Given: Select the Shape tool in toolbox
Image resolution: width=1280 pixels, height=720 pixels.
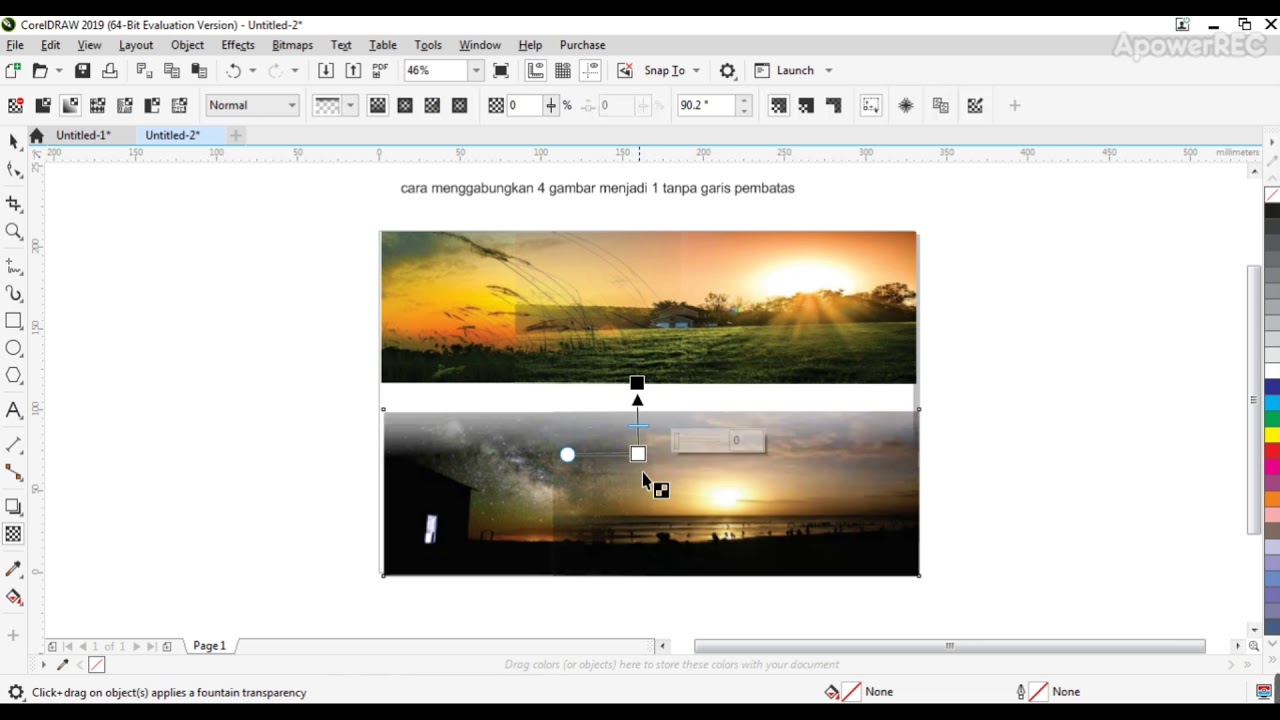Looking at the screenshot, I should tap(14, 170).
